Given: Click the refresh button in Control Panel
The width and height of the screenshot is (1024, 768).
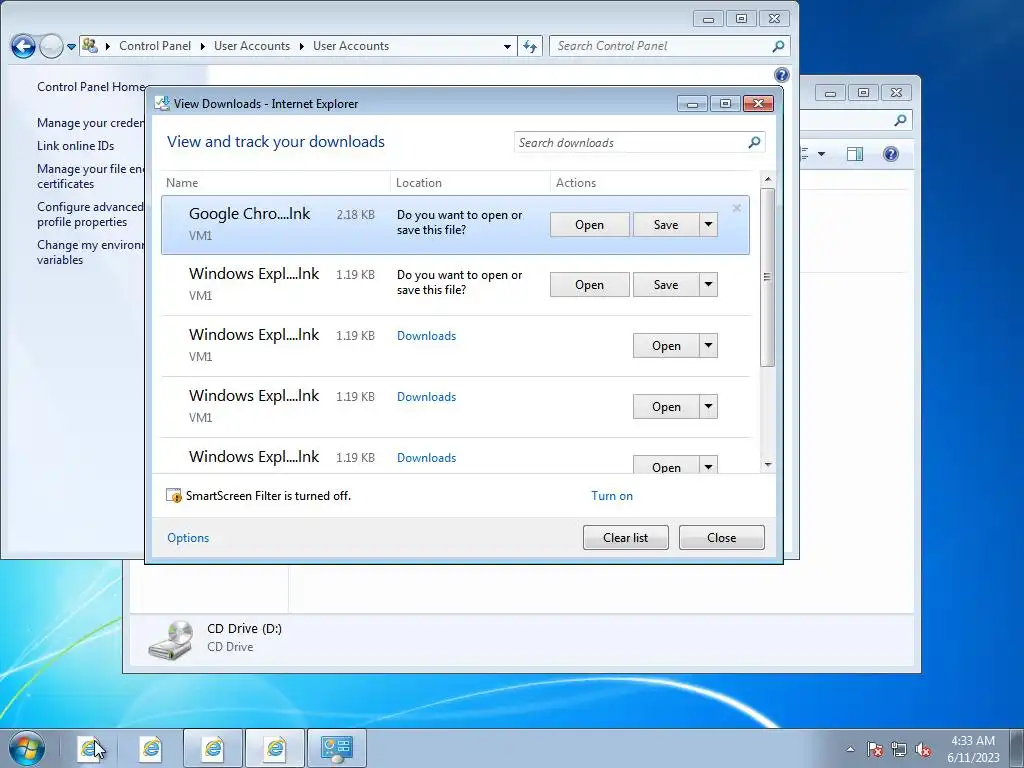Looking at the screenshot, I should click(x=530, y=46).
